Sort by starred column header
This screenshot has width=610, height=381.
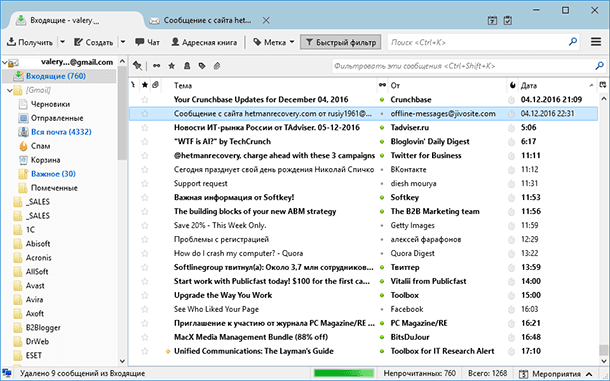145,85
